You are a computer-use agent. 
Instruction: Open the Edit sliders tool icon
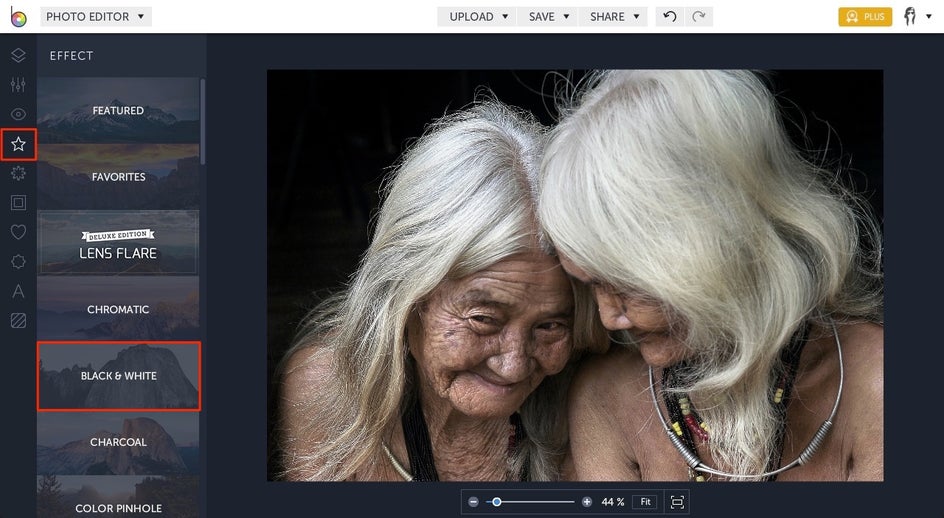pyautogui.click(x=18, y=84)
